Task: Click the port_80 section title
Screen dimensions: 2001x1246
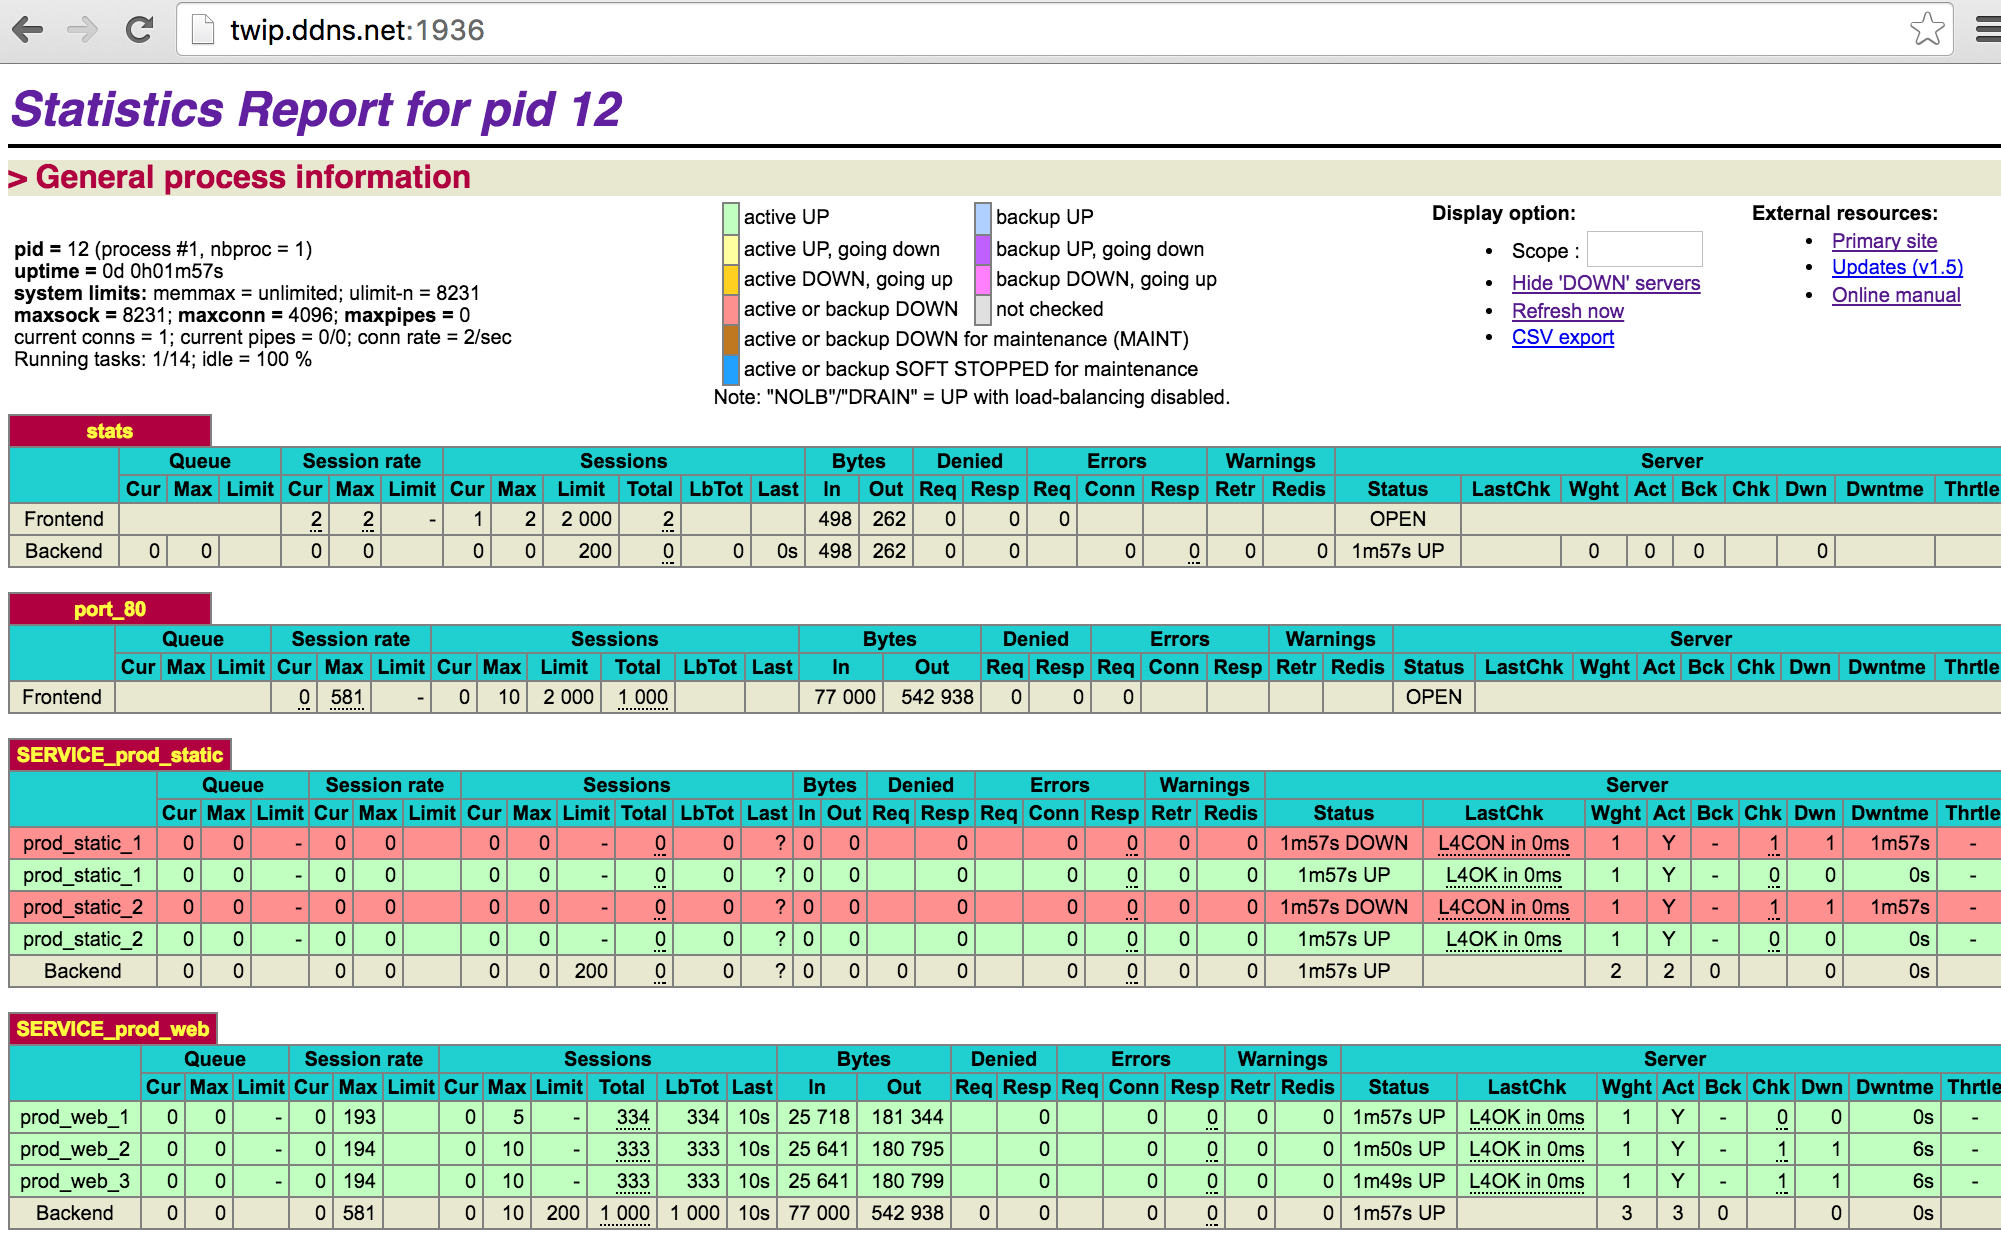Action: pos(110,609)
